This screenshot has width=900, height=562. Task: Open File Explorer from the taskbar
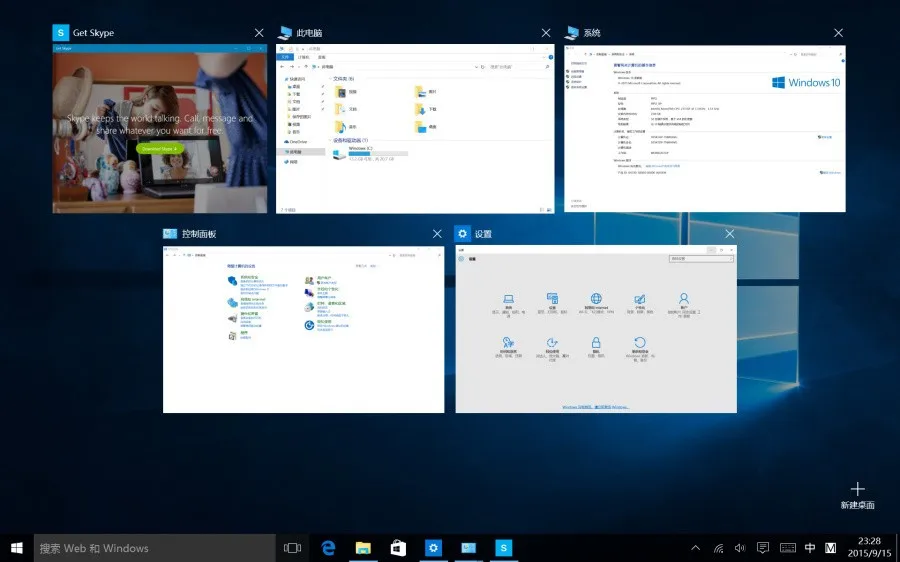tap(363, 548)
